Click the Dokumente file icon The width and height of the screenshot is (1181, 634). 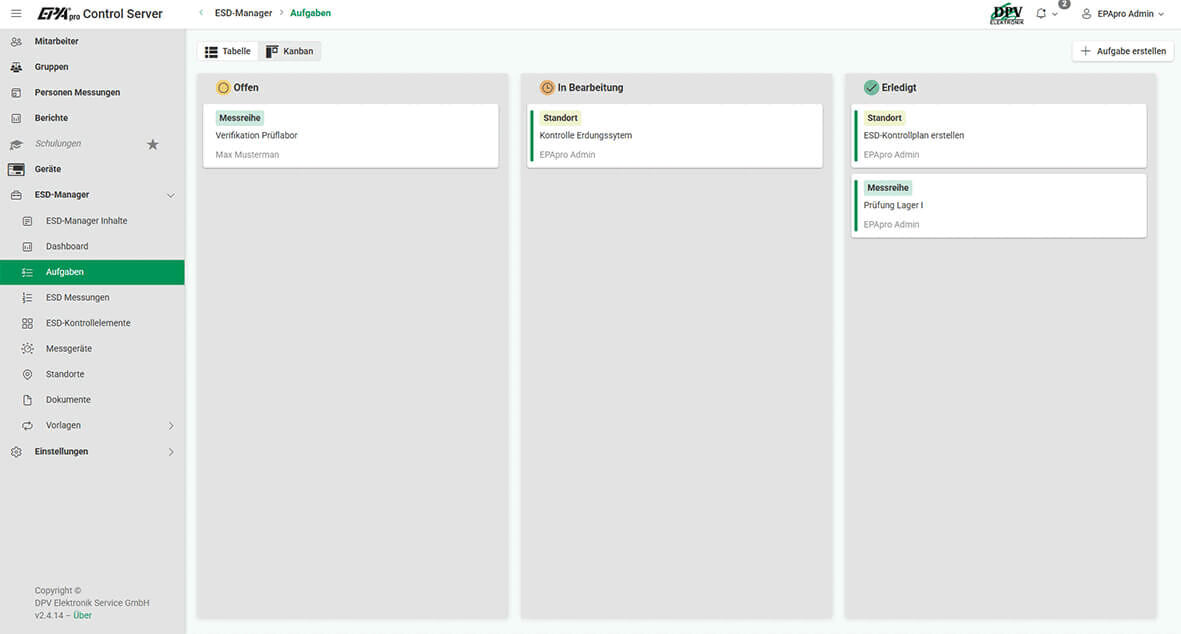27,400
